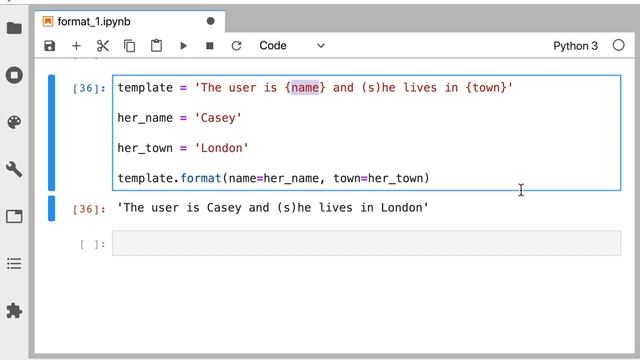Restart the kernel
The image size is (640, 360).
(x=236, y=46)
